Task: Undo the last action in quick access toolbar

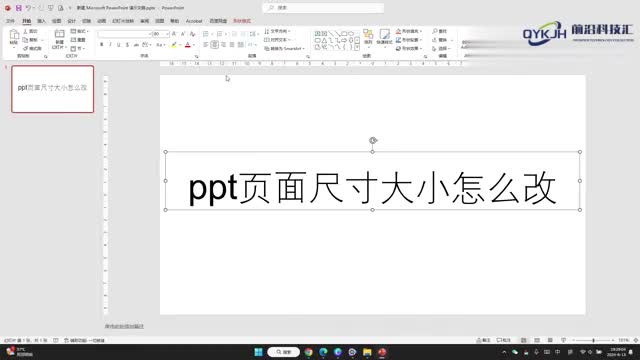Action: pos(29,8)
